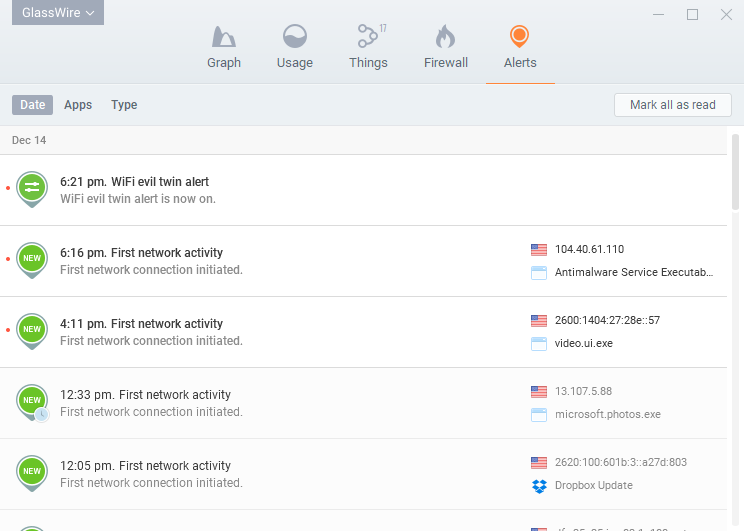
Task: Click the Dropbox Update label
Action: 594,485
